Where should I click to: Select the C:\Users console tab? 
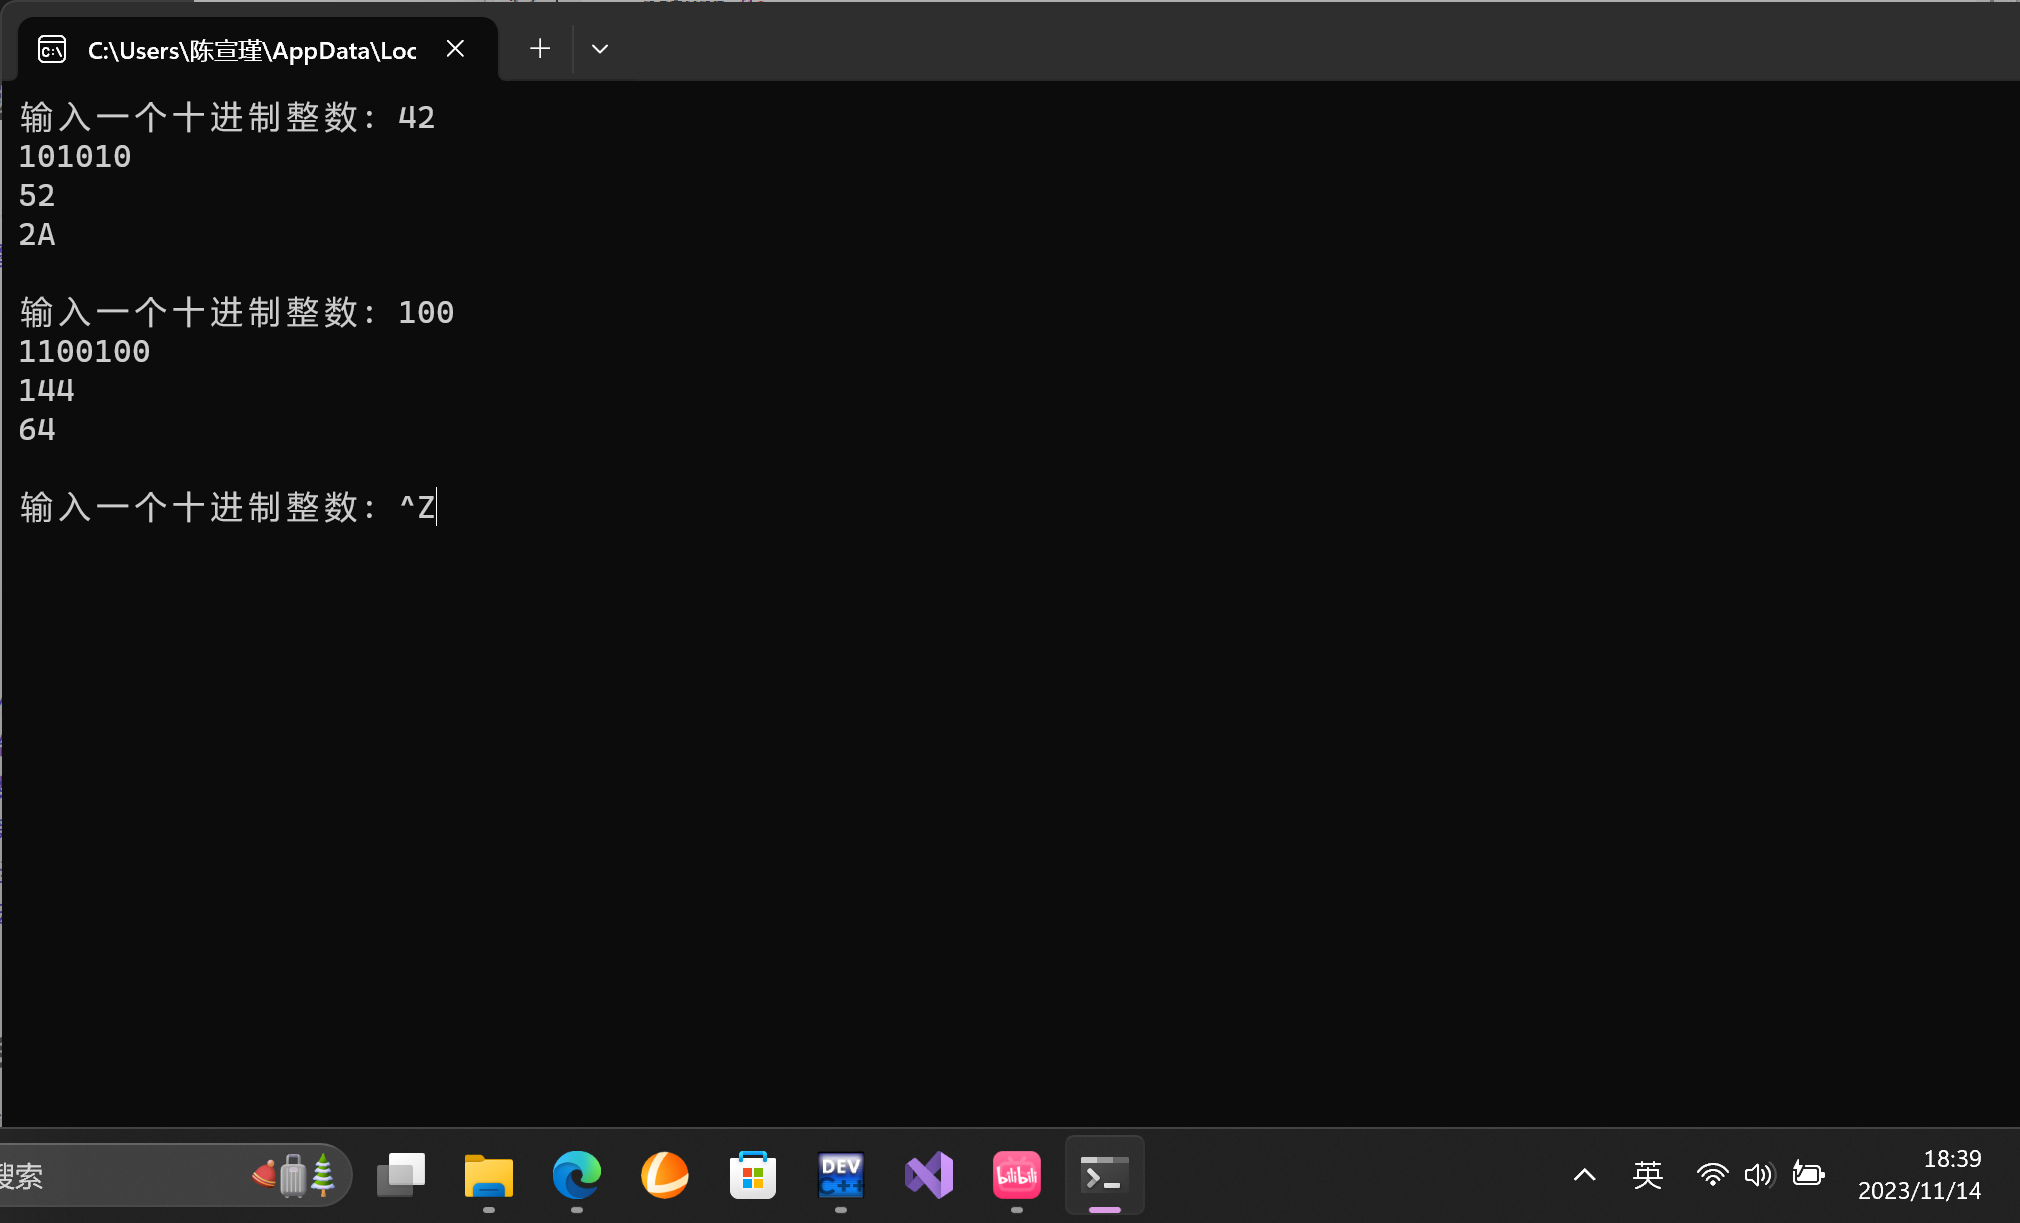[x=250, y=50]
